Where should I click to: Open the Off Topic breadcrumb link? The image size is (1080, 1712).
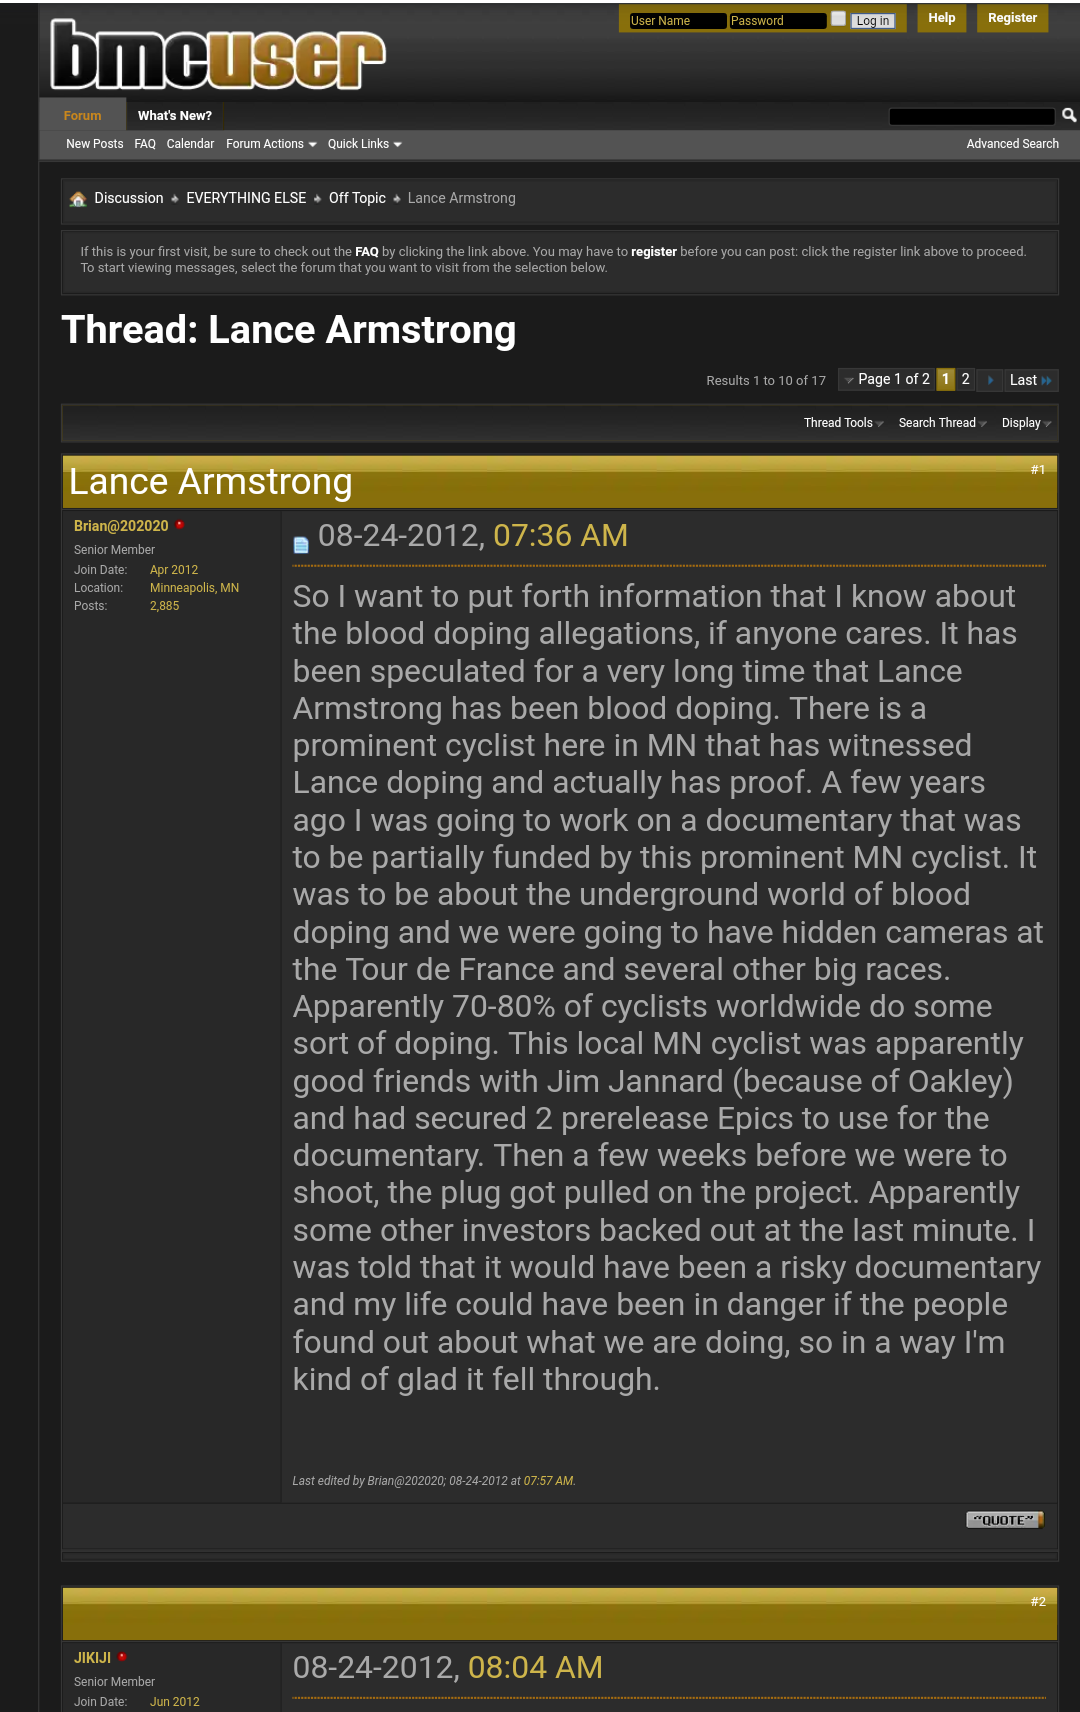pyautogui.click(x=357, y=198)
